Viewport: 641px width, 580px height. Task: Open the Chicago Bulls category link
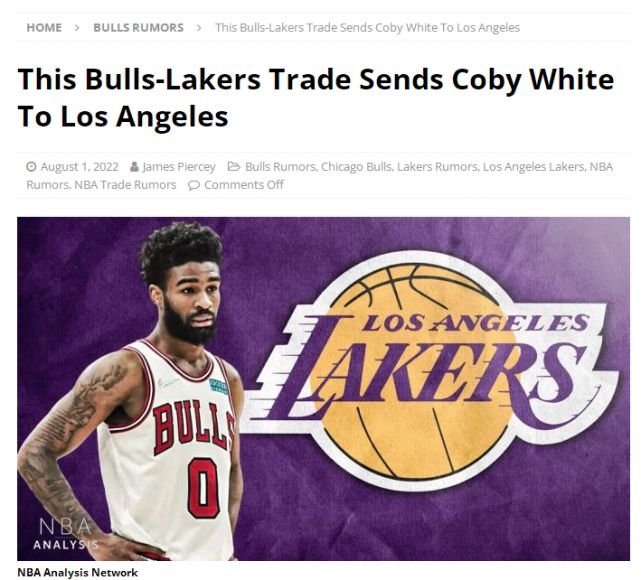pos(356,167)
